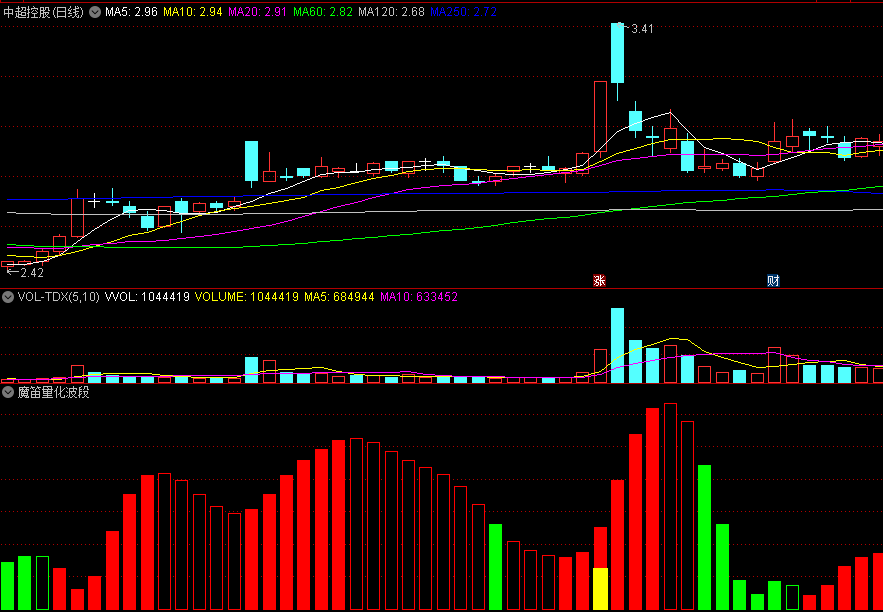Select the tallest cyan volume bar

[x=618, y=345]
